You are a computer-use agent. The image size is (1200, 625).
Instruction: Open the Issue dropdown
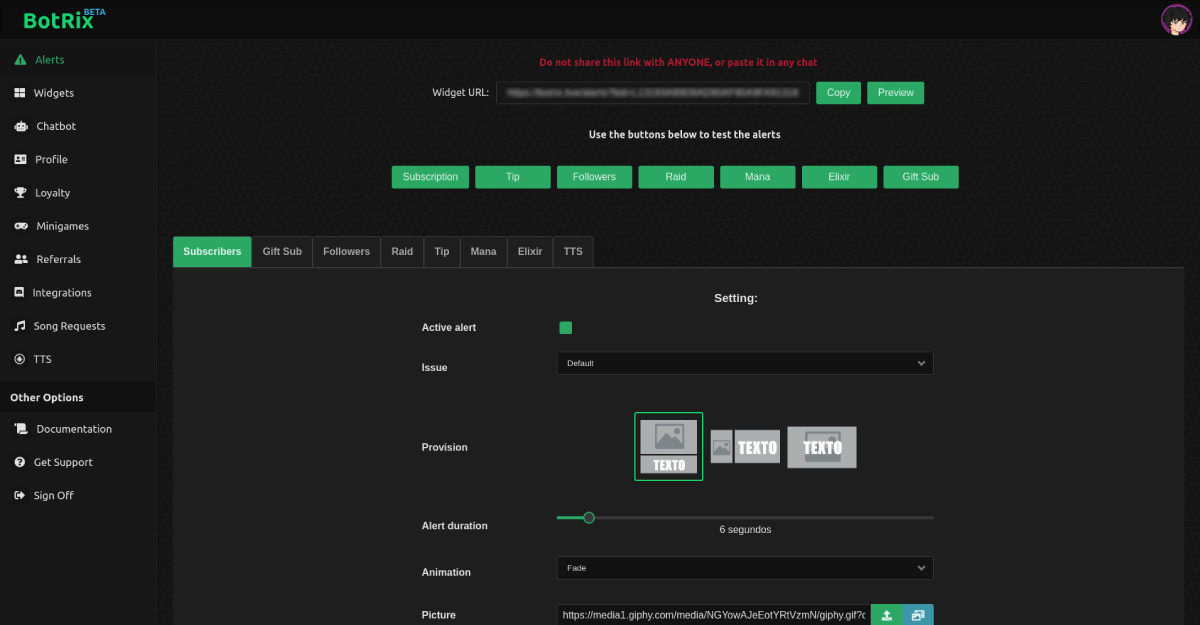click(x=744, y=363)
